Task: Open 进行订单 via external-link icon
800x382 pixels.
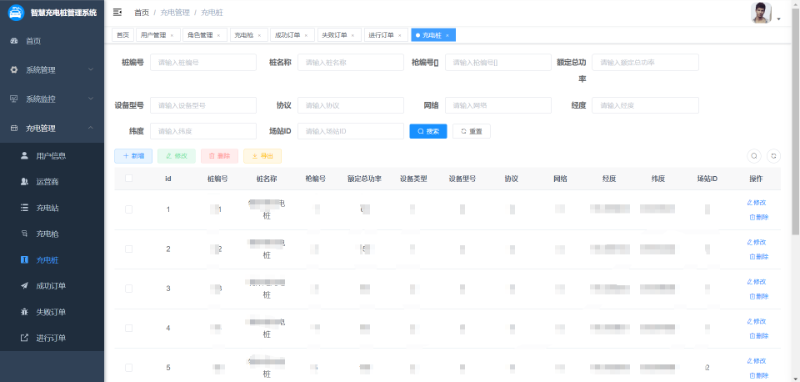Action: coord(24,338)
